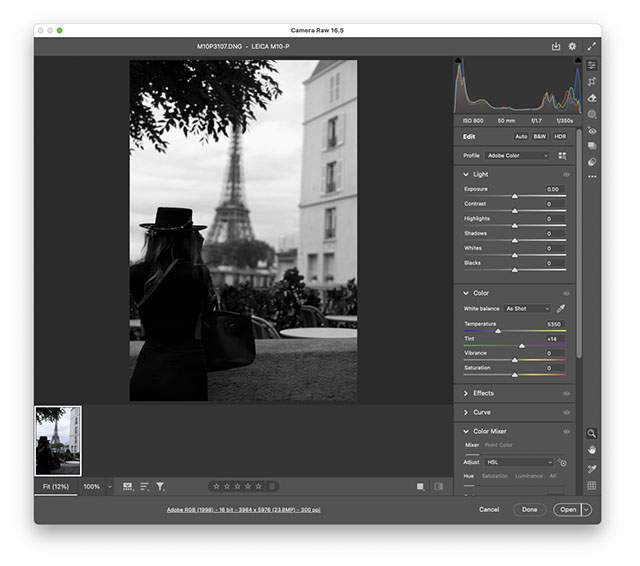Open the Adobe Color profile dropdown

pyautogui.click(x=517, y=155)
